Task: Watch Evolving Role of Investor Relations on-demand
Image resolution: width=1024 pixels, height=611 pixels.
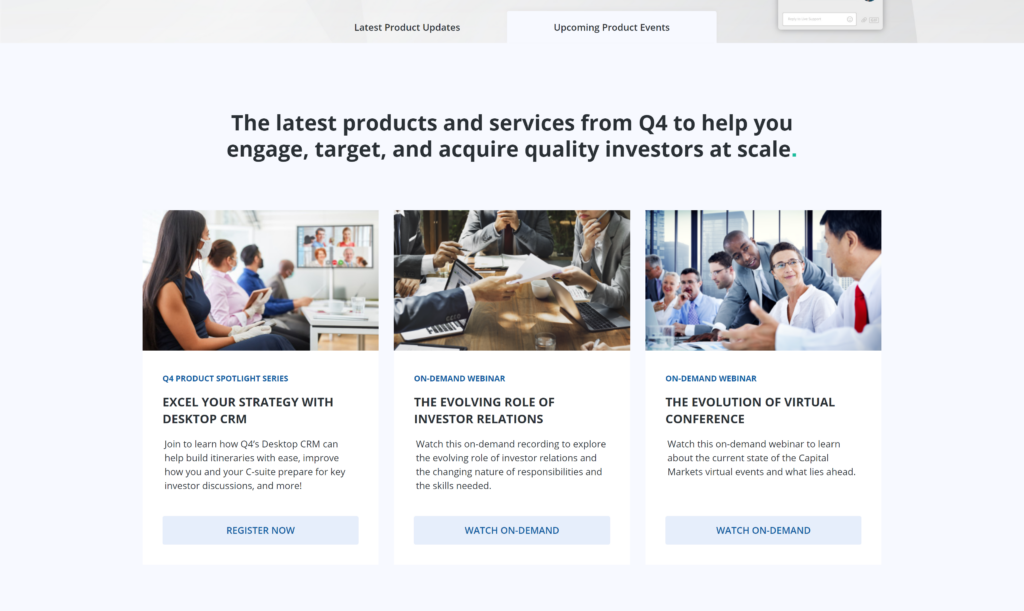Action: click(512, 530)
